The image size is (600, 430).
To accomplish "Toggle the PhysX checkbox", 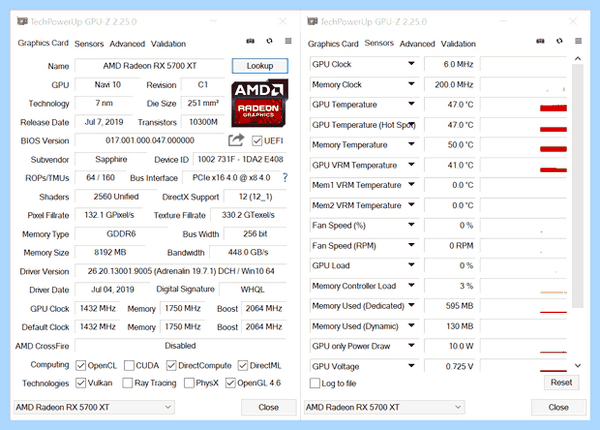I will 189,383.
